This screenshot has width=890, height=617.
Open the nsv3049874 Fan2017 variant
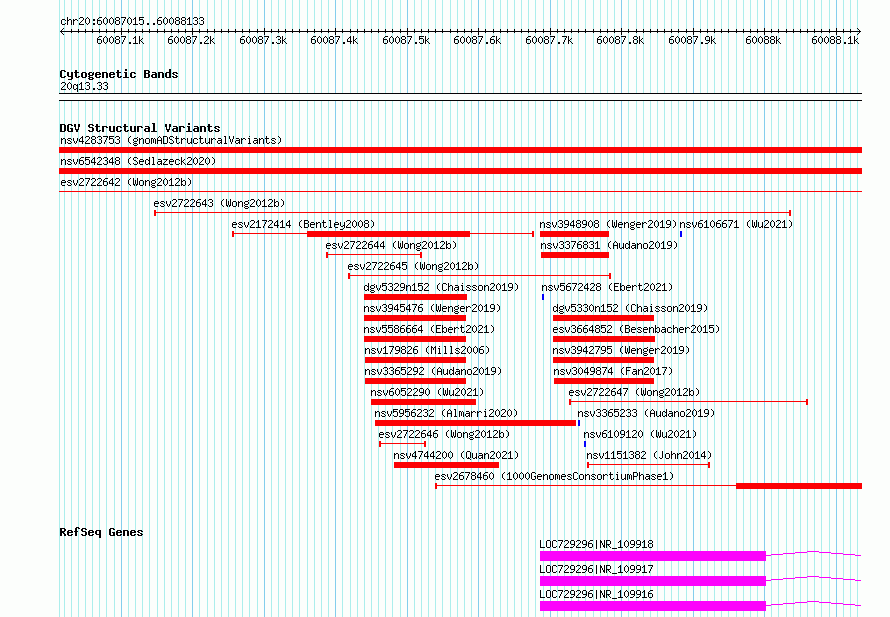613,371
